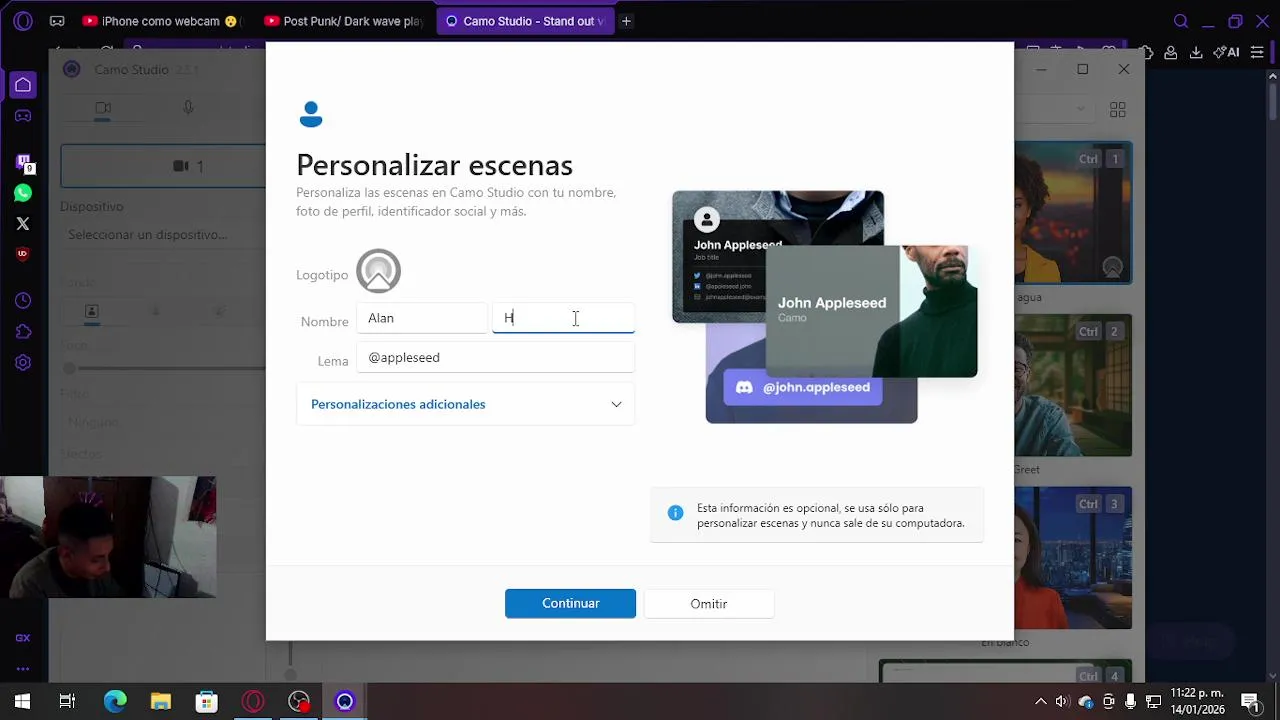The image size is (1280, 720).
Task: Open Twitch in the Opera sidebar
Action: point(23,162)
